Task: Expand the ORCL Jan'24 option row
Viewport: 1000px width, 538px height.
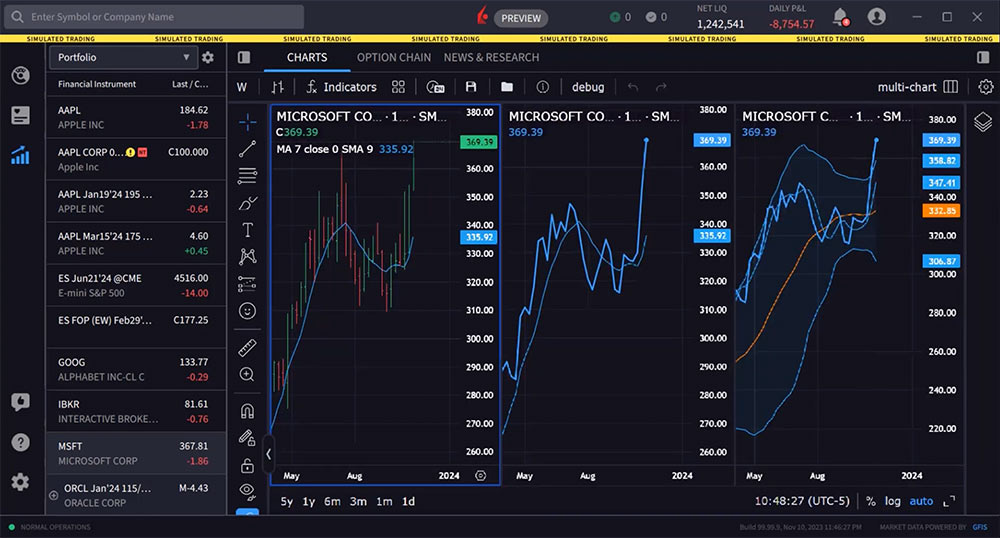Action: pos(53,495)
